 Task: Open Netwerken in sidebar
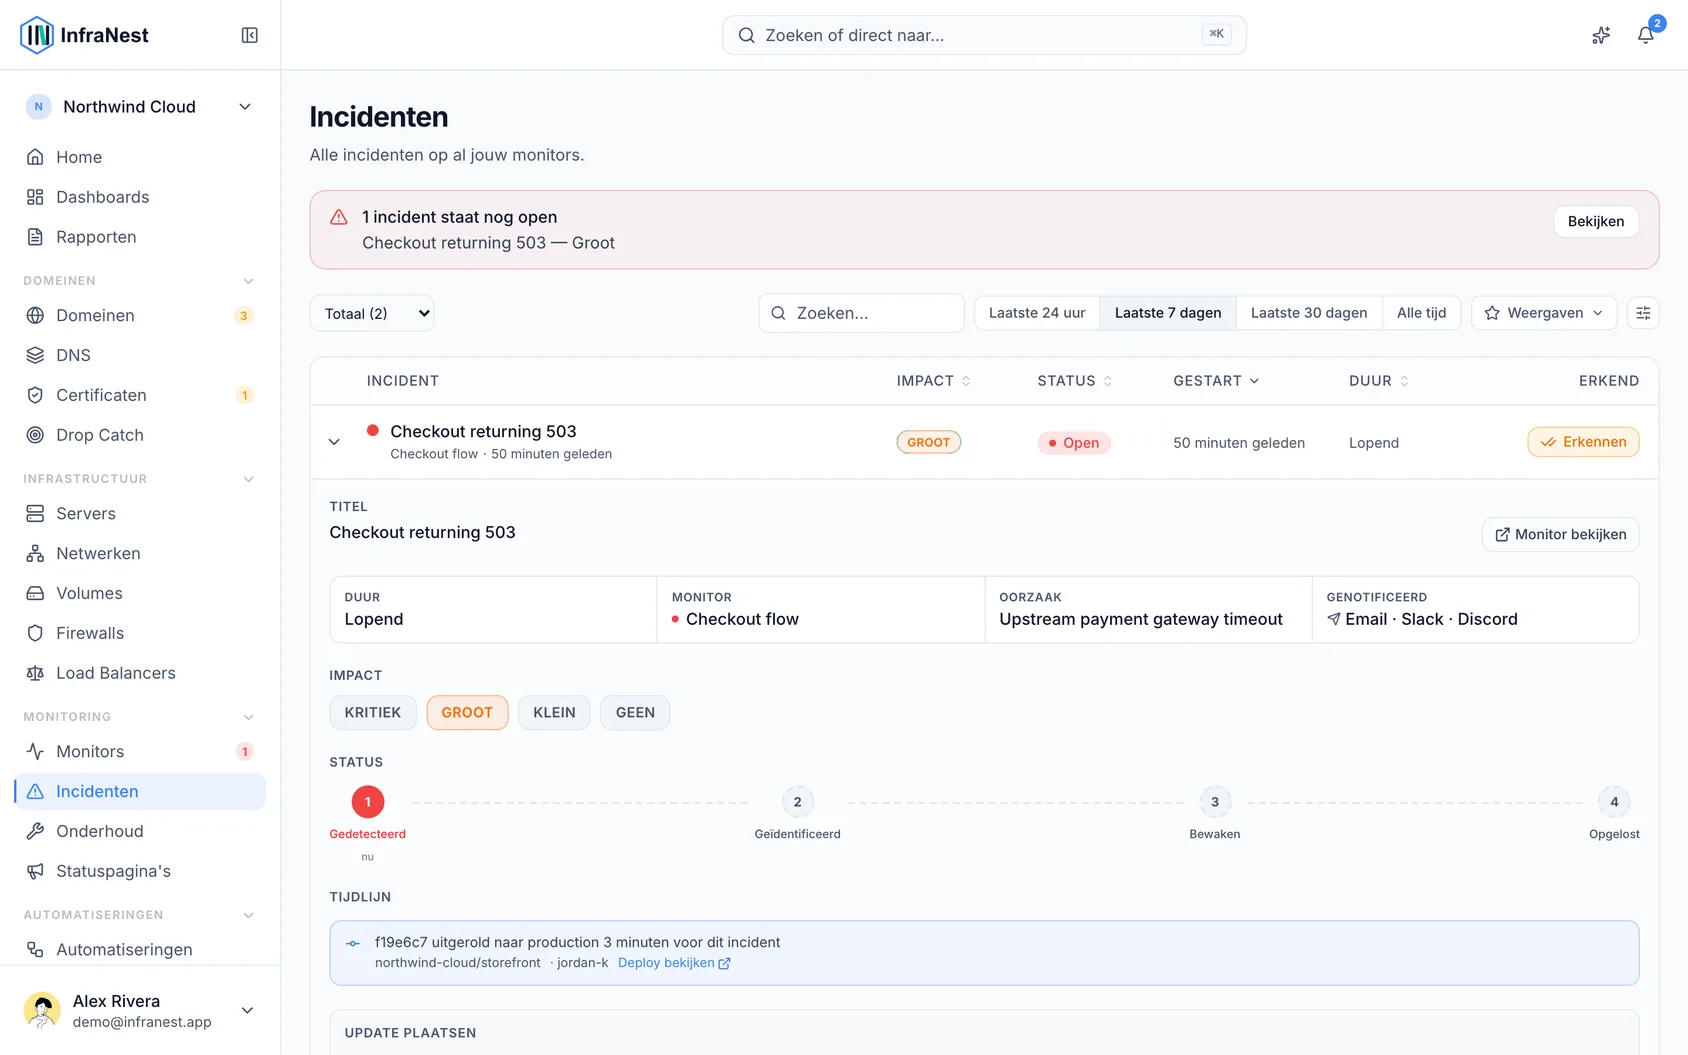pos(140,553)
